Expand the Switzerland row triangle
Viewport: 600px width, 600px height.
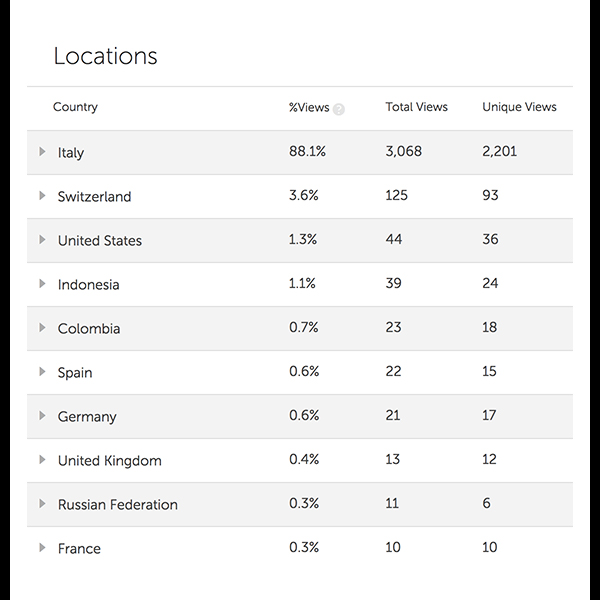tap(42, 196)
